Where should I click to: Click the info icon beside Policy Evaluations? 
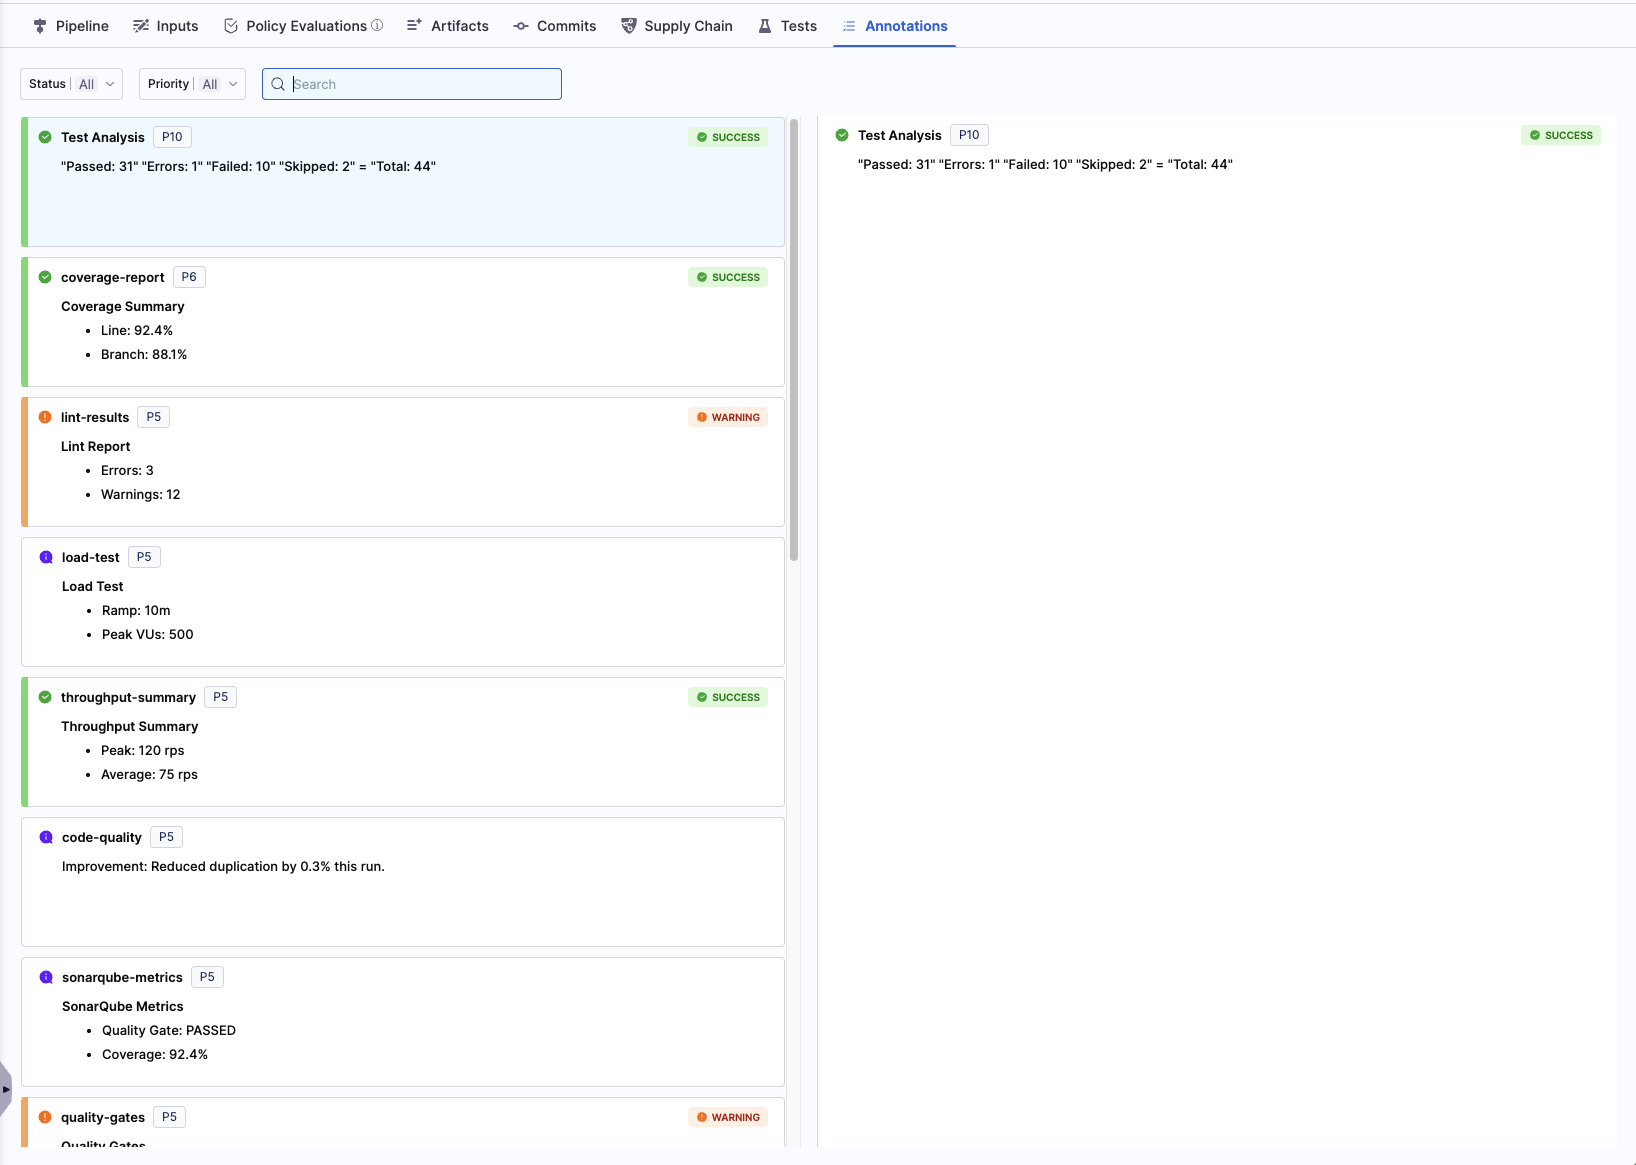[x=377, y=26]
